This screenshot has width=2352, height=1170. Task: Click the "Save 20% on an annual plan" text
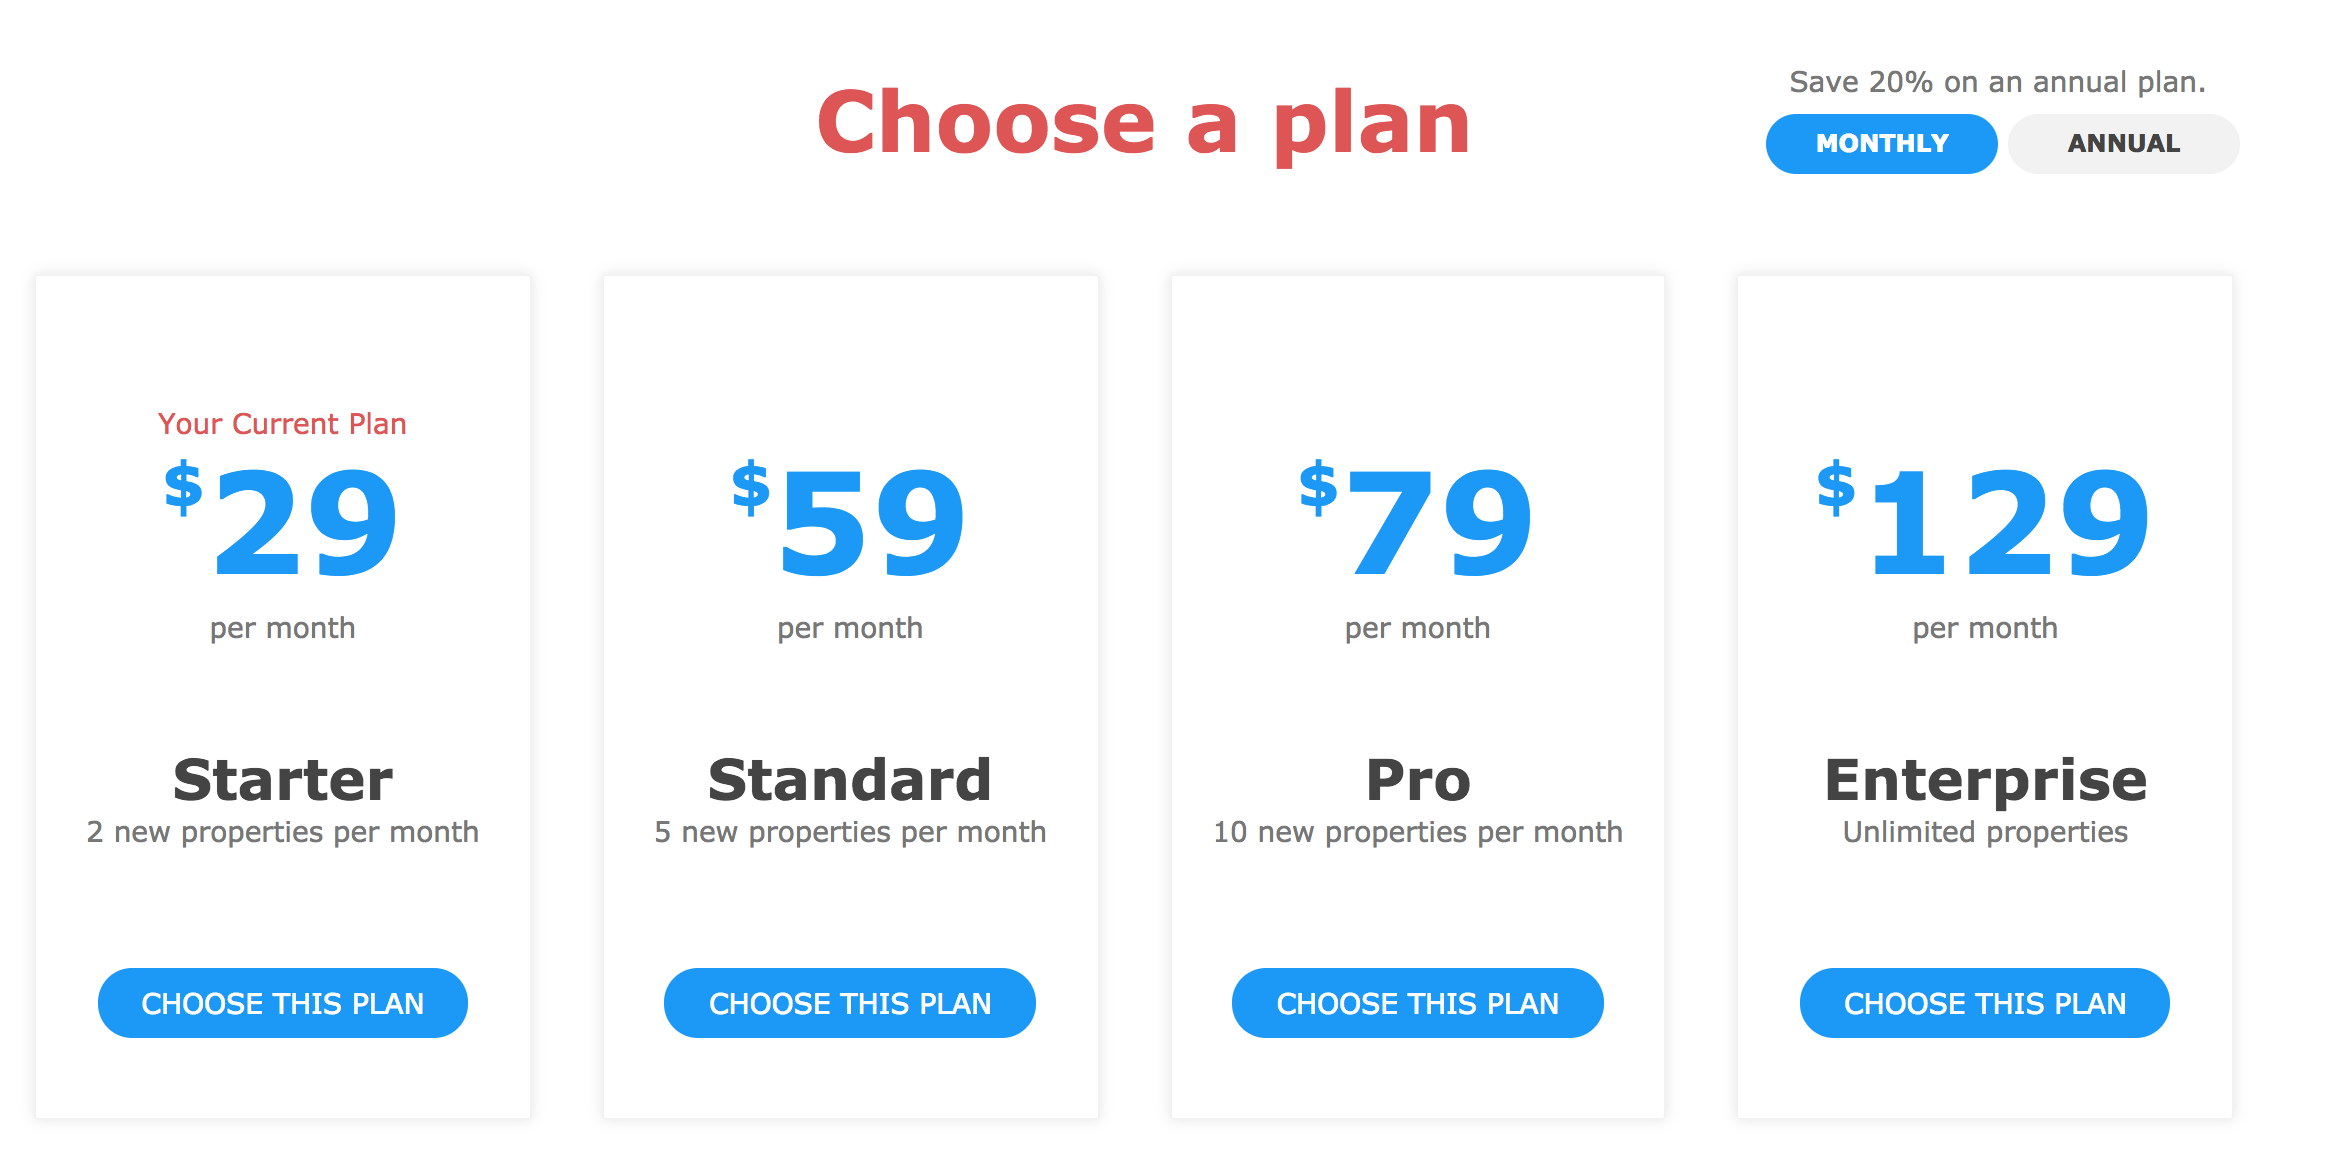point(1997,82)
